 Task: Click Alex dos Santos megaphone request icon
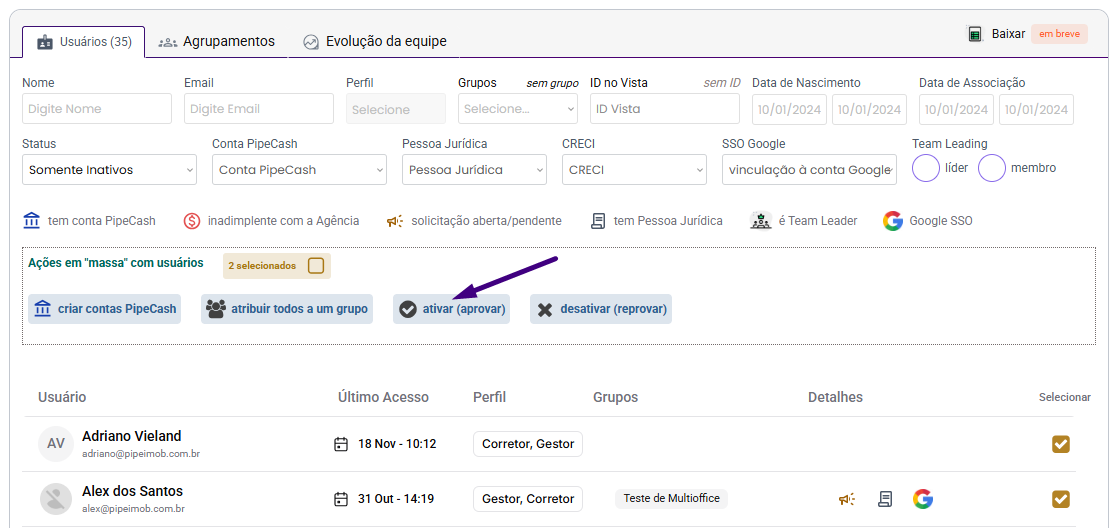846,500
